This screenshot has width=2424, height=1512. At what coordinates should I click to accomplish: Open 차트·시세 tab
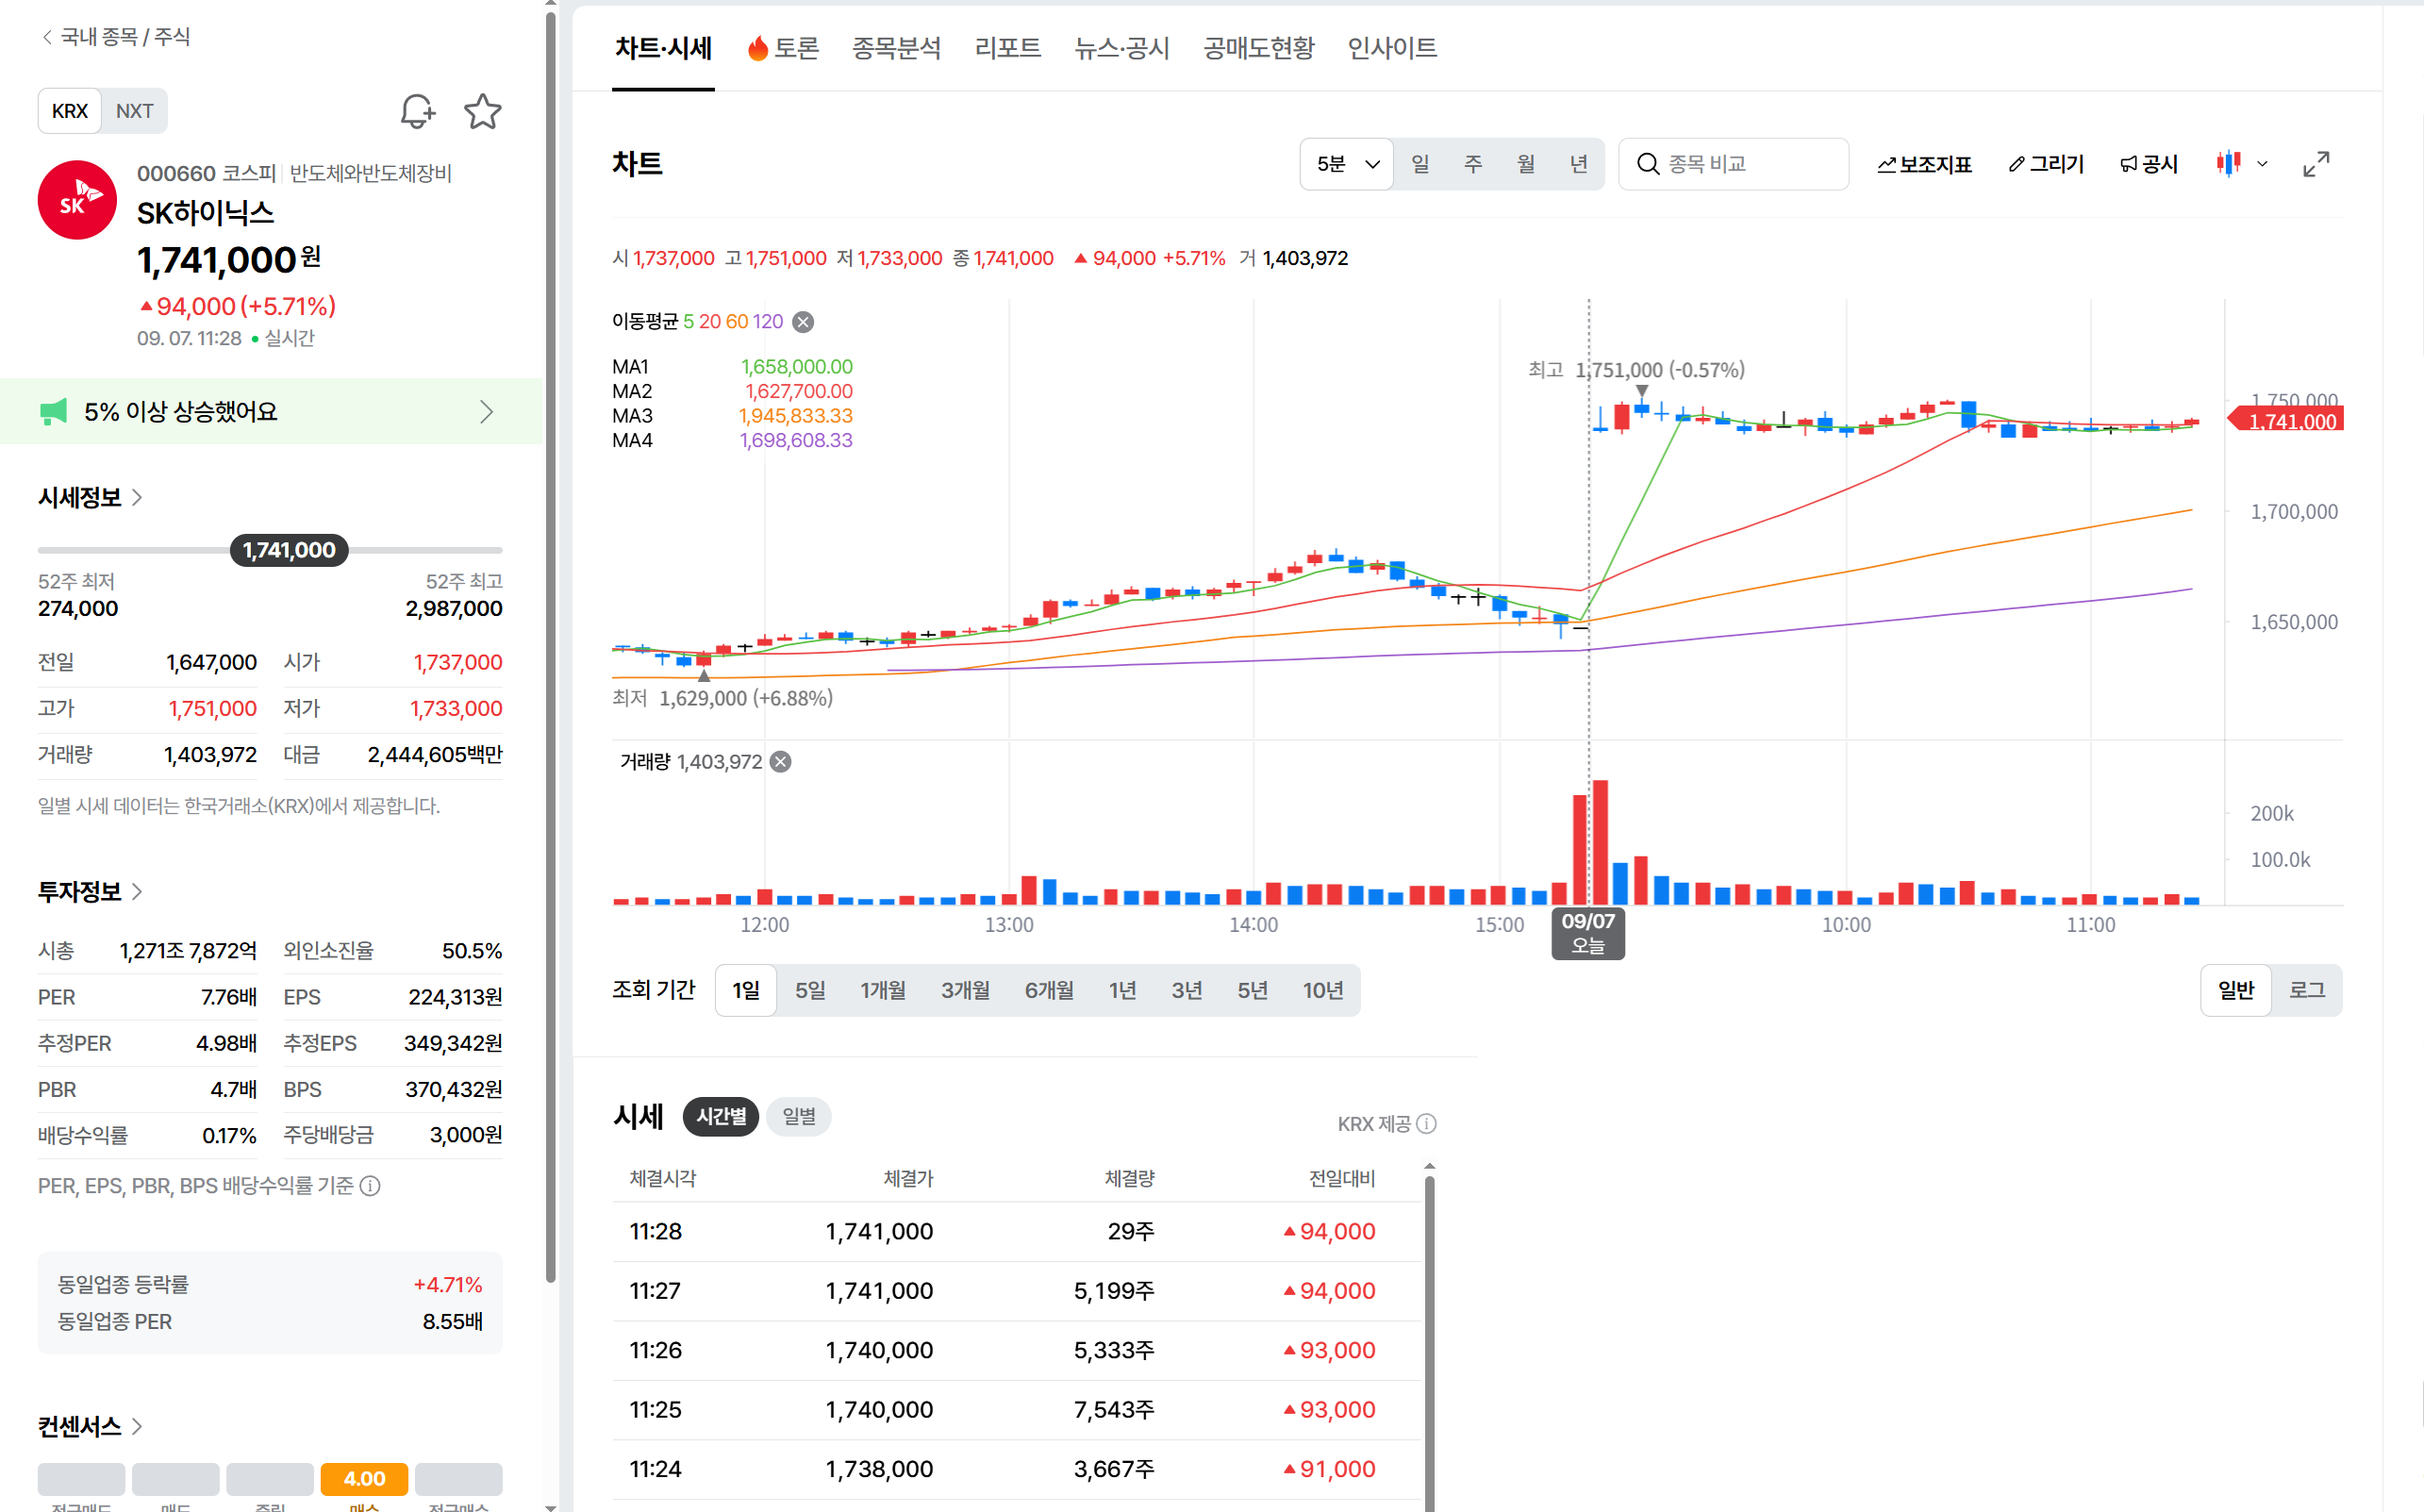663,48
